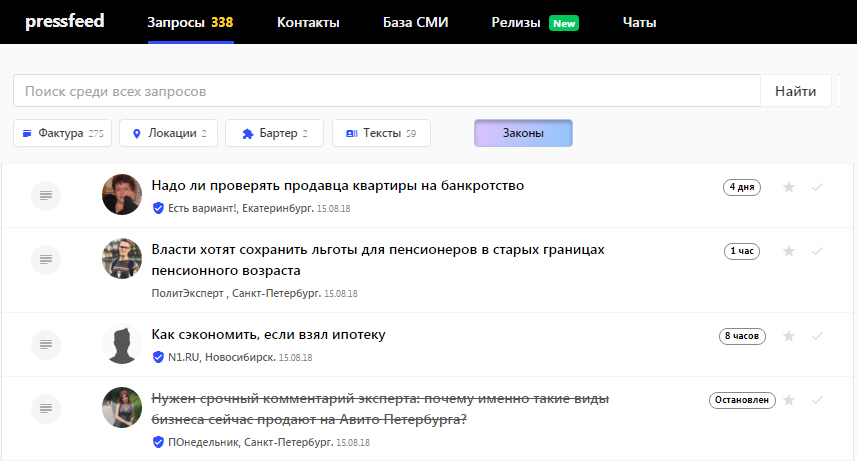The height and width of the screenshot is (461, 857).
Task: Open avatar of ПолитЭксперт author
Action: (122, 259)
